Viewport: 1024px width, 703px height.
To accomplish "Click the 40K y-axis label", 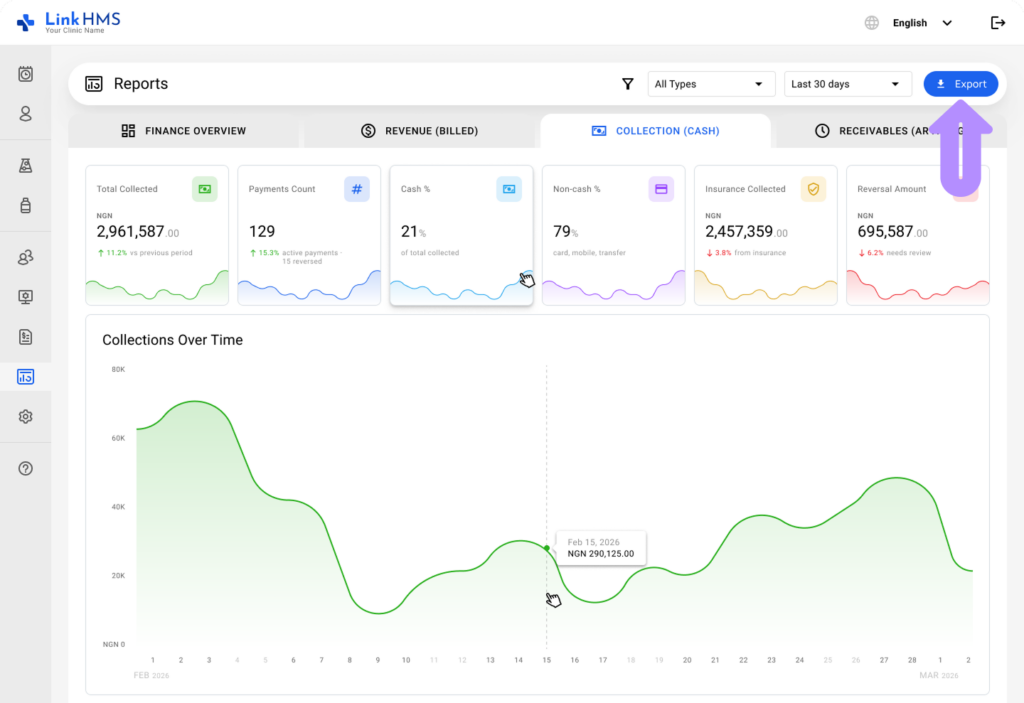I will [118, 507].
